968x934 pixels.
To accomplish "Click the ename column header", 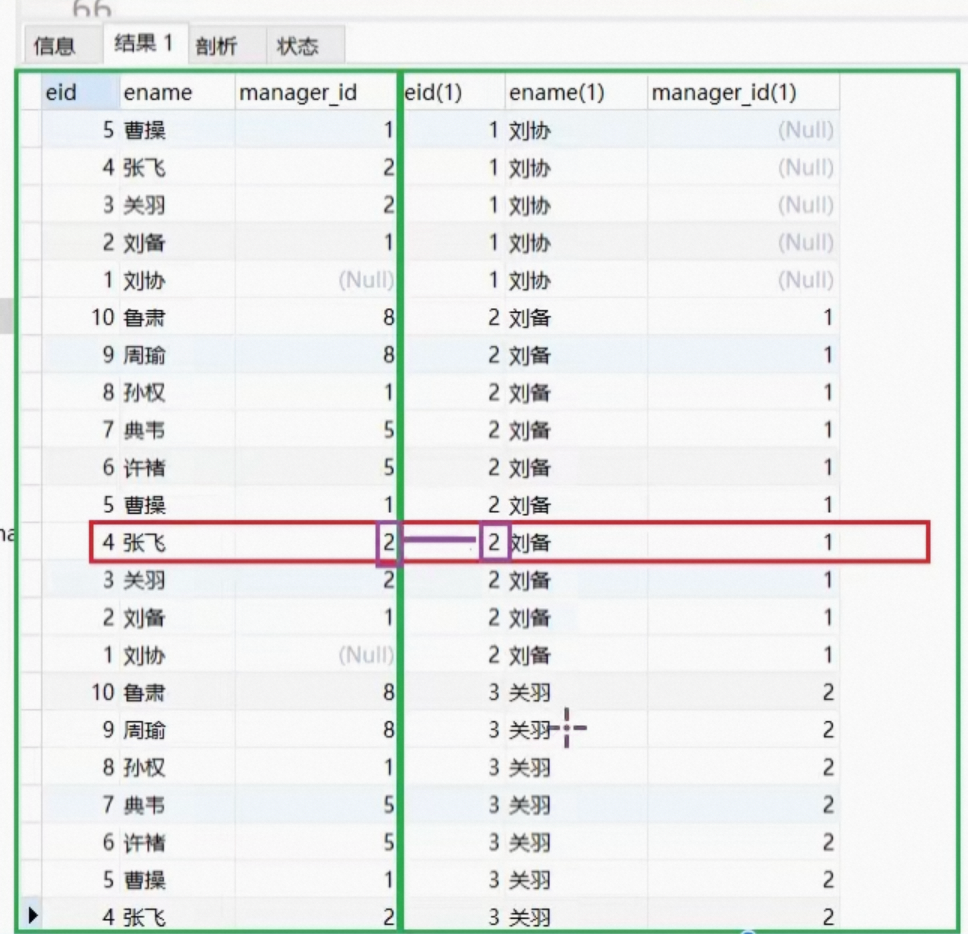I will [177, 93].
